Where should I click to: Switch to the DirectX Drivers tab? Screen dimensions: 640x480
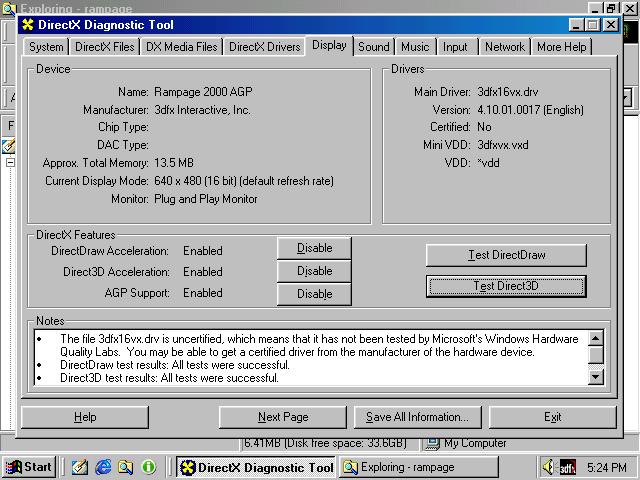pos(264,47)
